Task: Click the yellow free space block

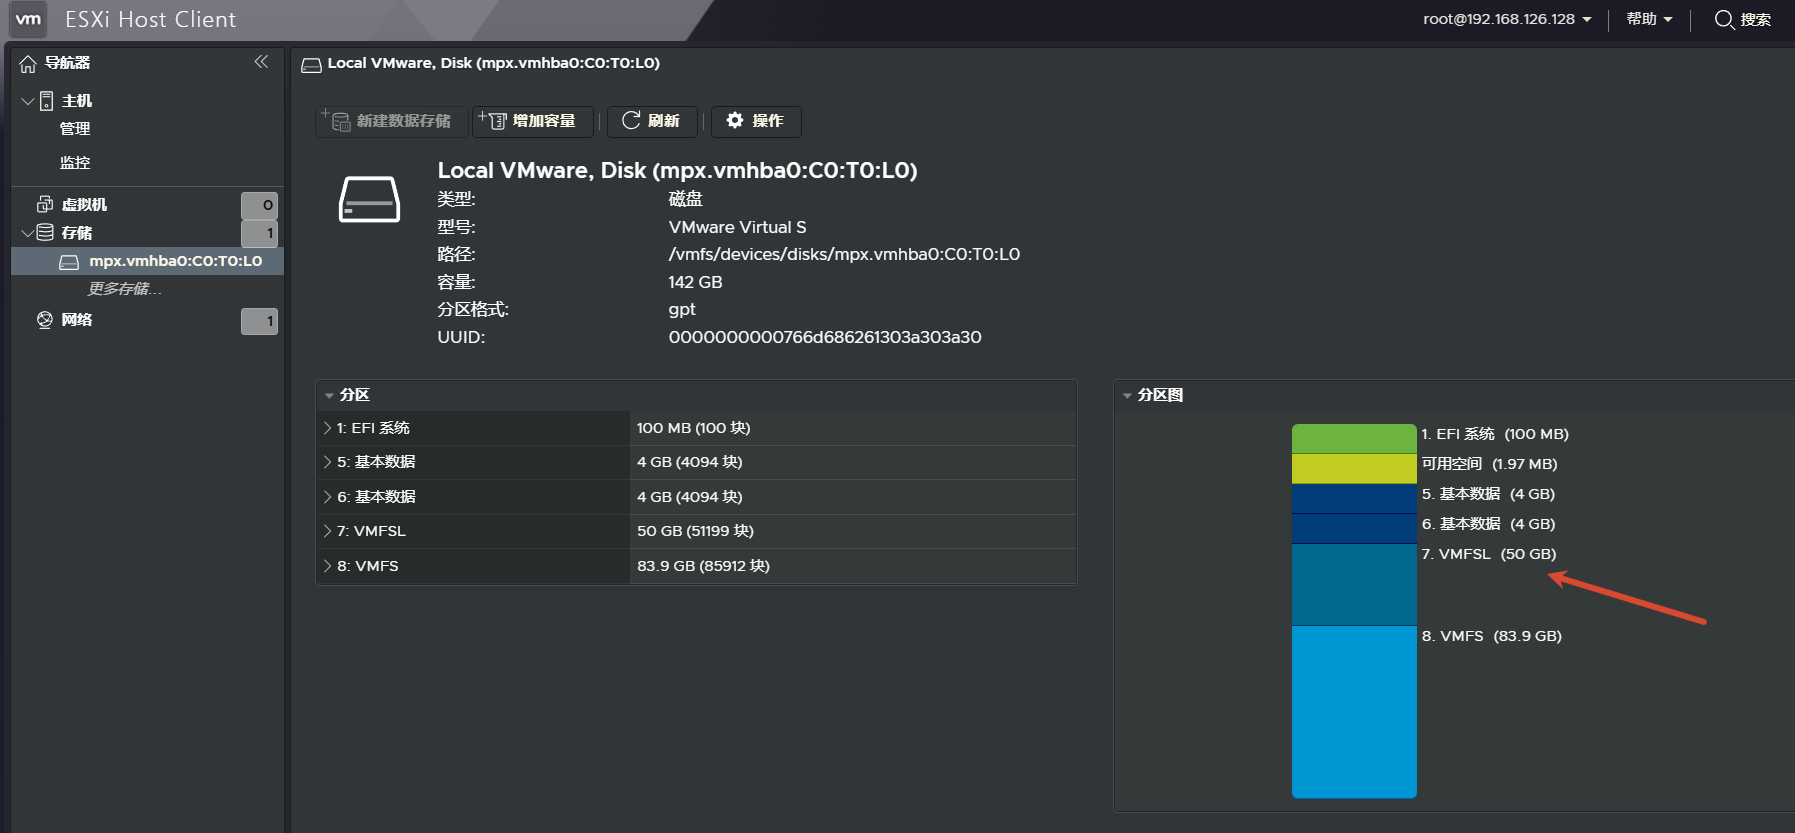Action: coord(1354,469)
